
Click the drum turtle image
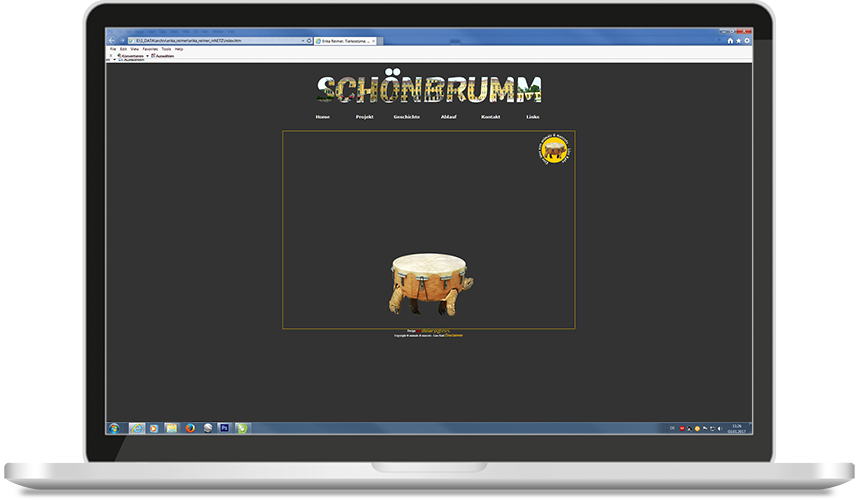click(x=430, y=284)
